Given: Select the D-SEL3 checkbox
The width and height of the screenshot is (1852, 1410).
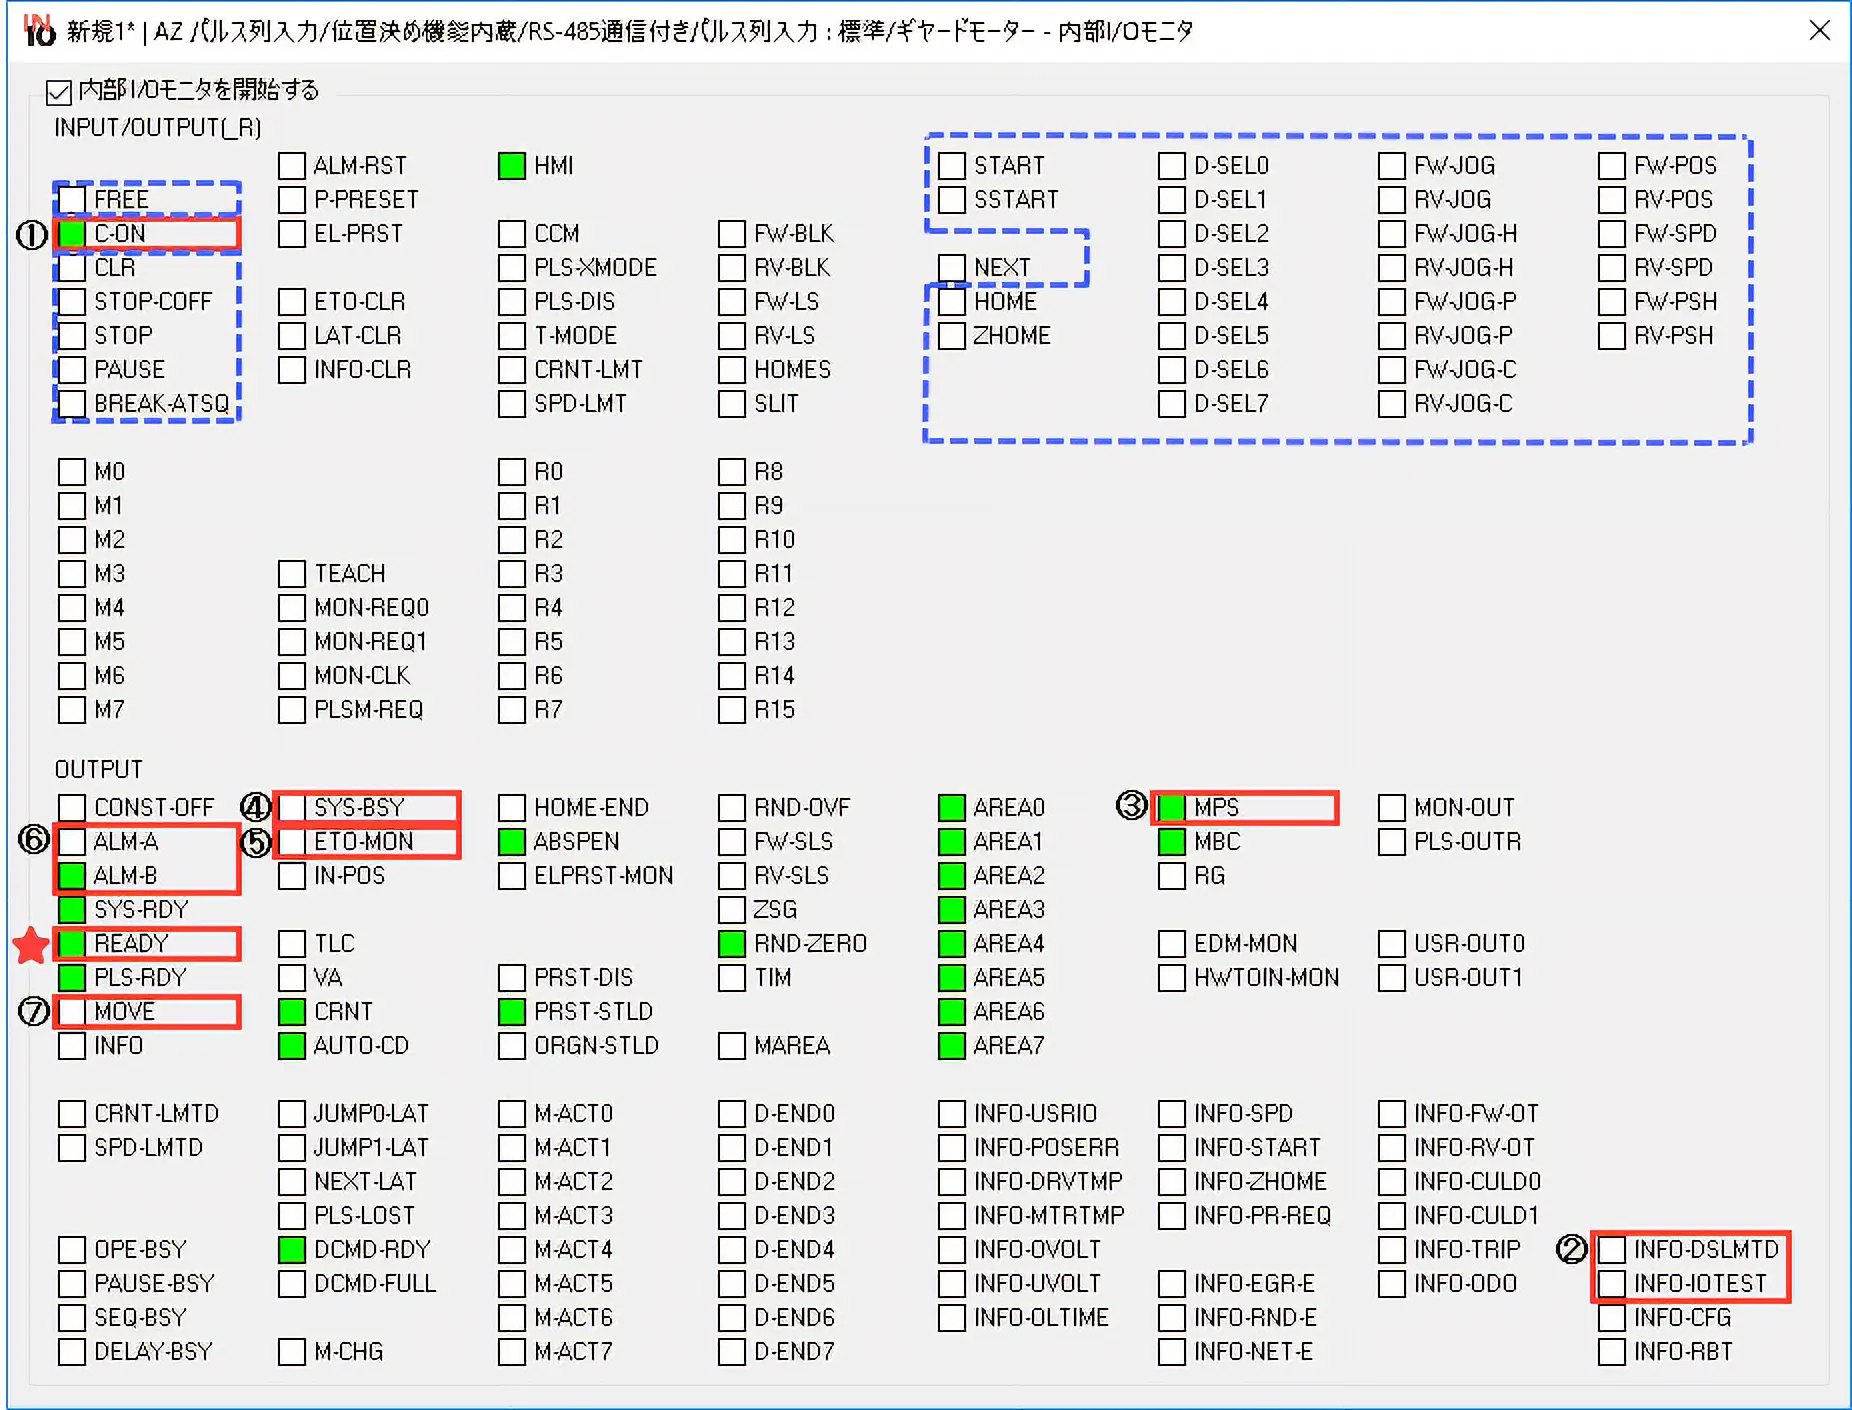Looking at the screenshot, I should (1172, 267).
